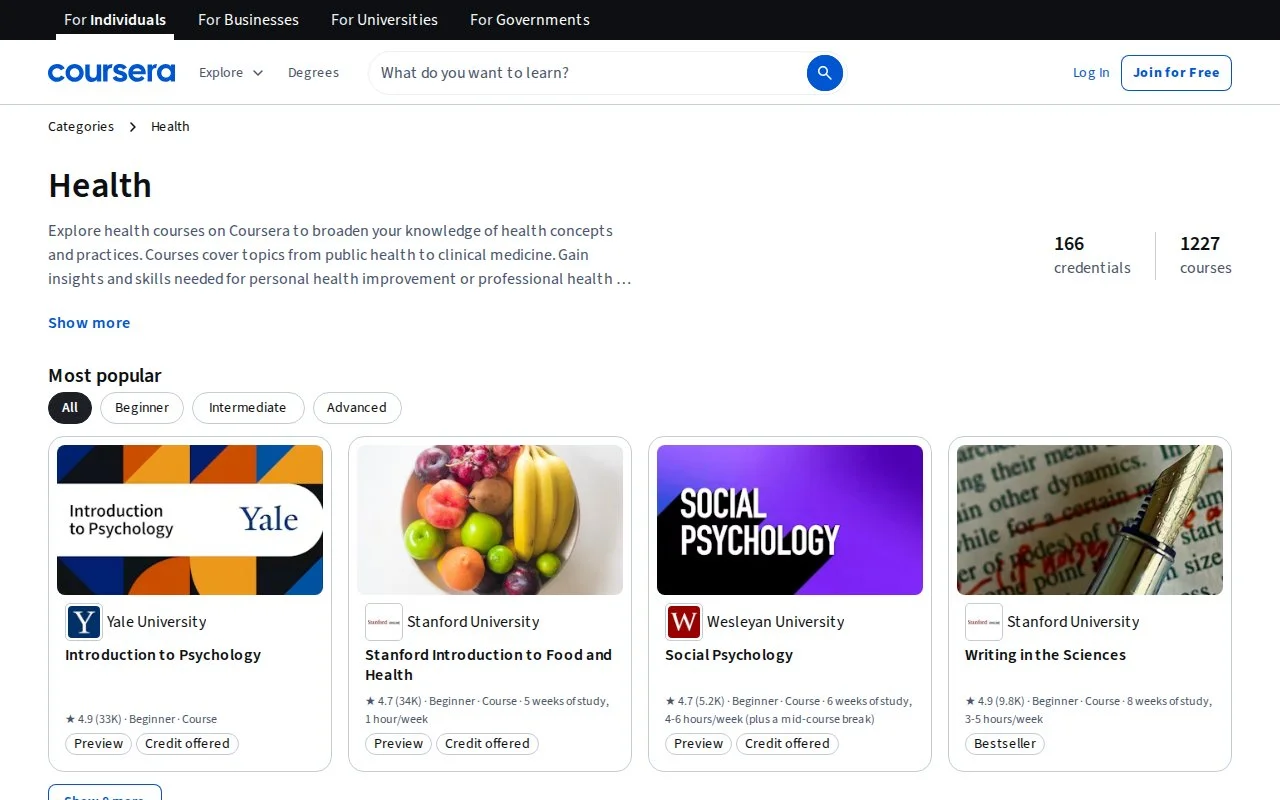Click the Log In link

coord(1091,72)
